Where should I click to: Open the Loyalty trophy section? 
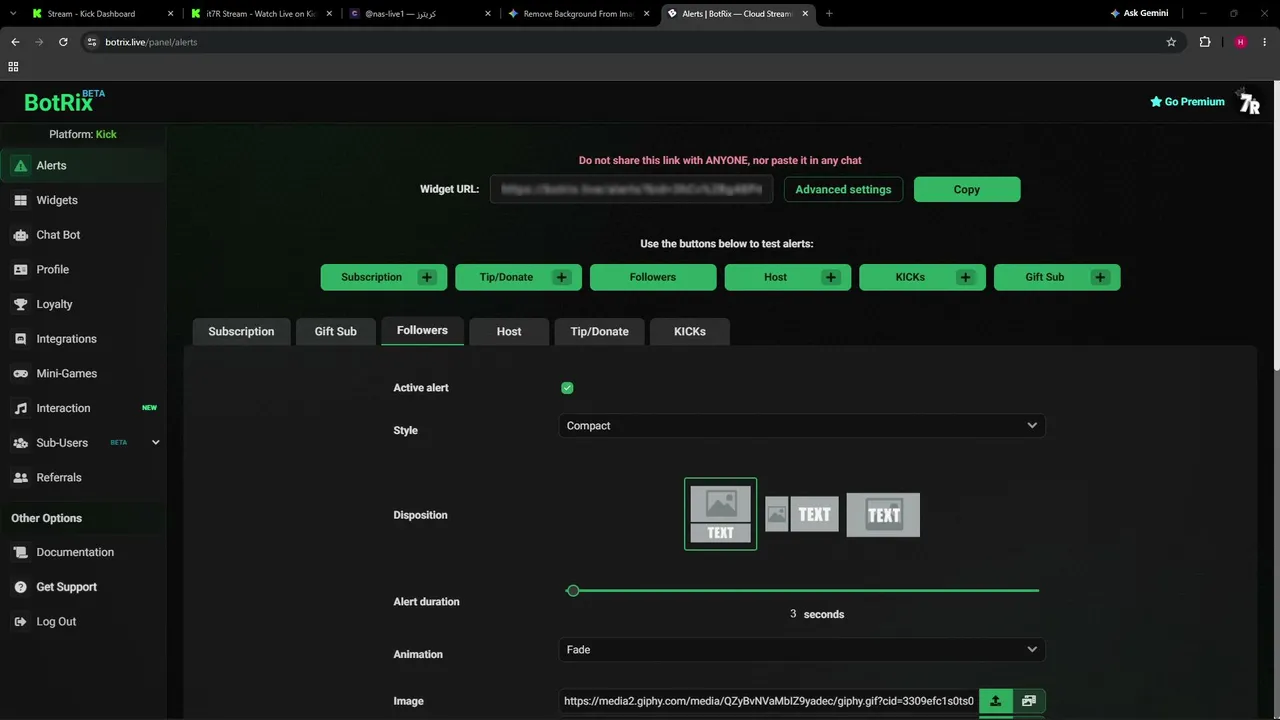pos(83,304)
